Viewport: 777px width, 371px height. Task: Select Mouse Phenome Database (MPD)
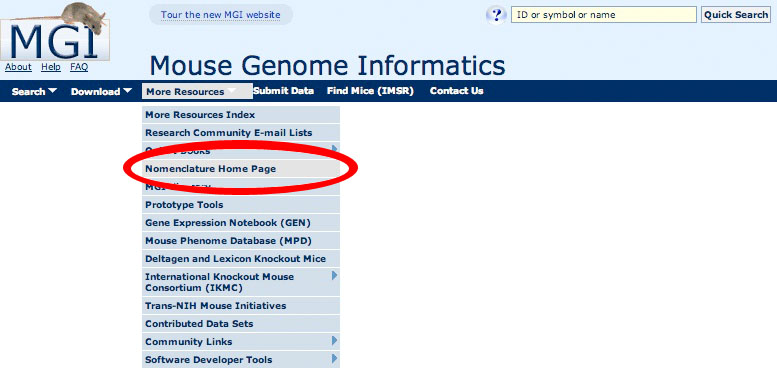[241, 241]
